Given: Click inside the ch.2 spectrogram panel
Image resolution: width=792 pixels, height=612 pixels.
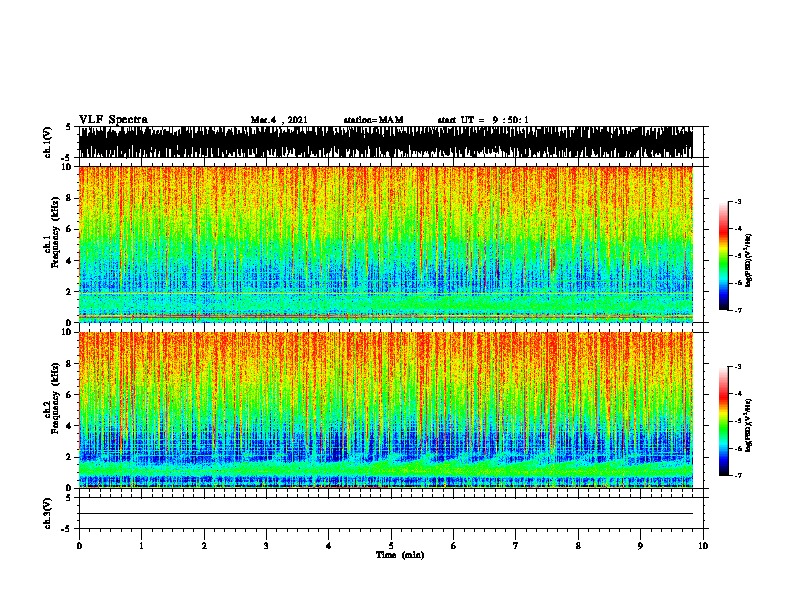Looking at the screenshot, I should [x=386, y=410].
